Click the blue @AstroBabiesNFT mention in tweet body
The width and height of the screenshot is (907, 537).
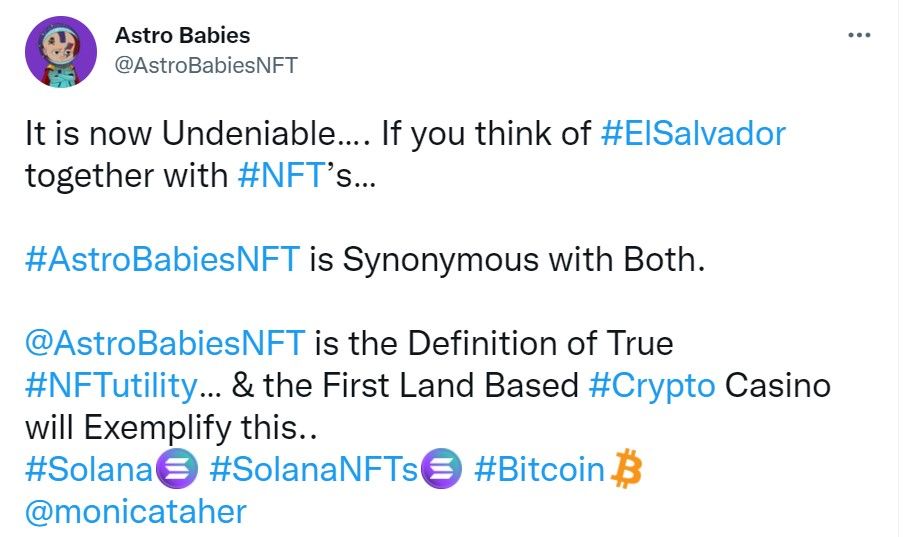click(165, 344)
